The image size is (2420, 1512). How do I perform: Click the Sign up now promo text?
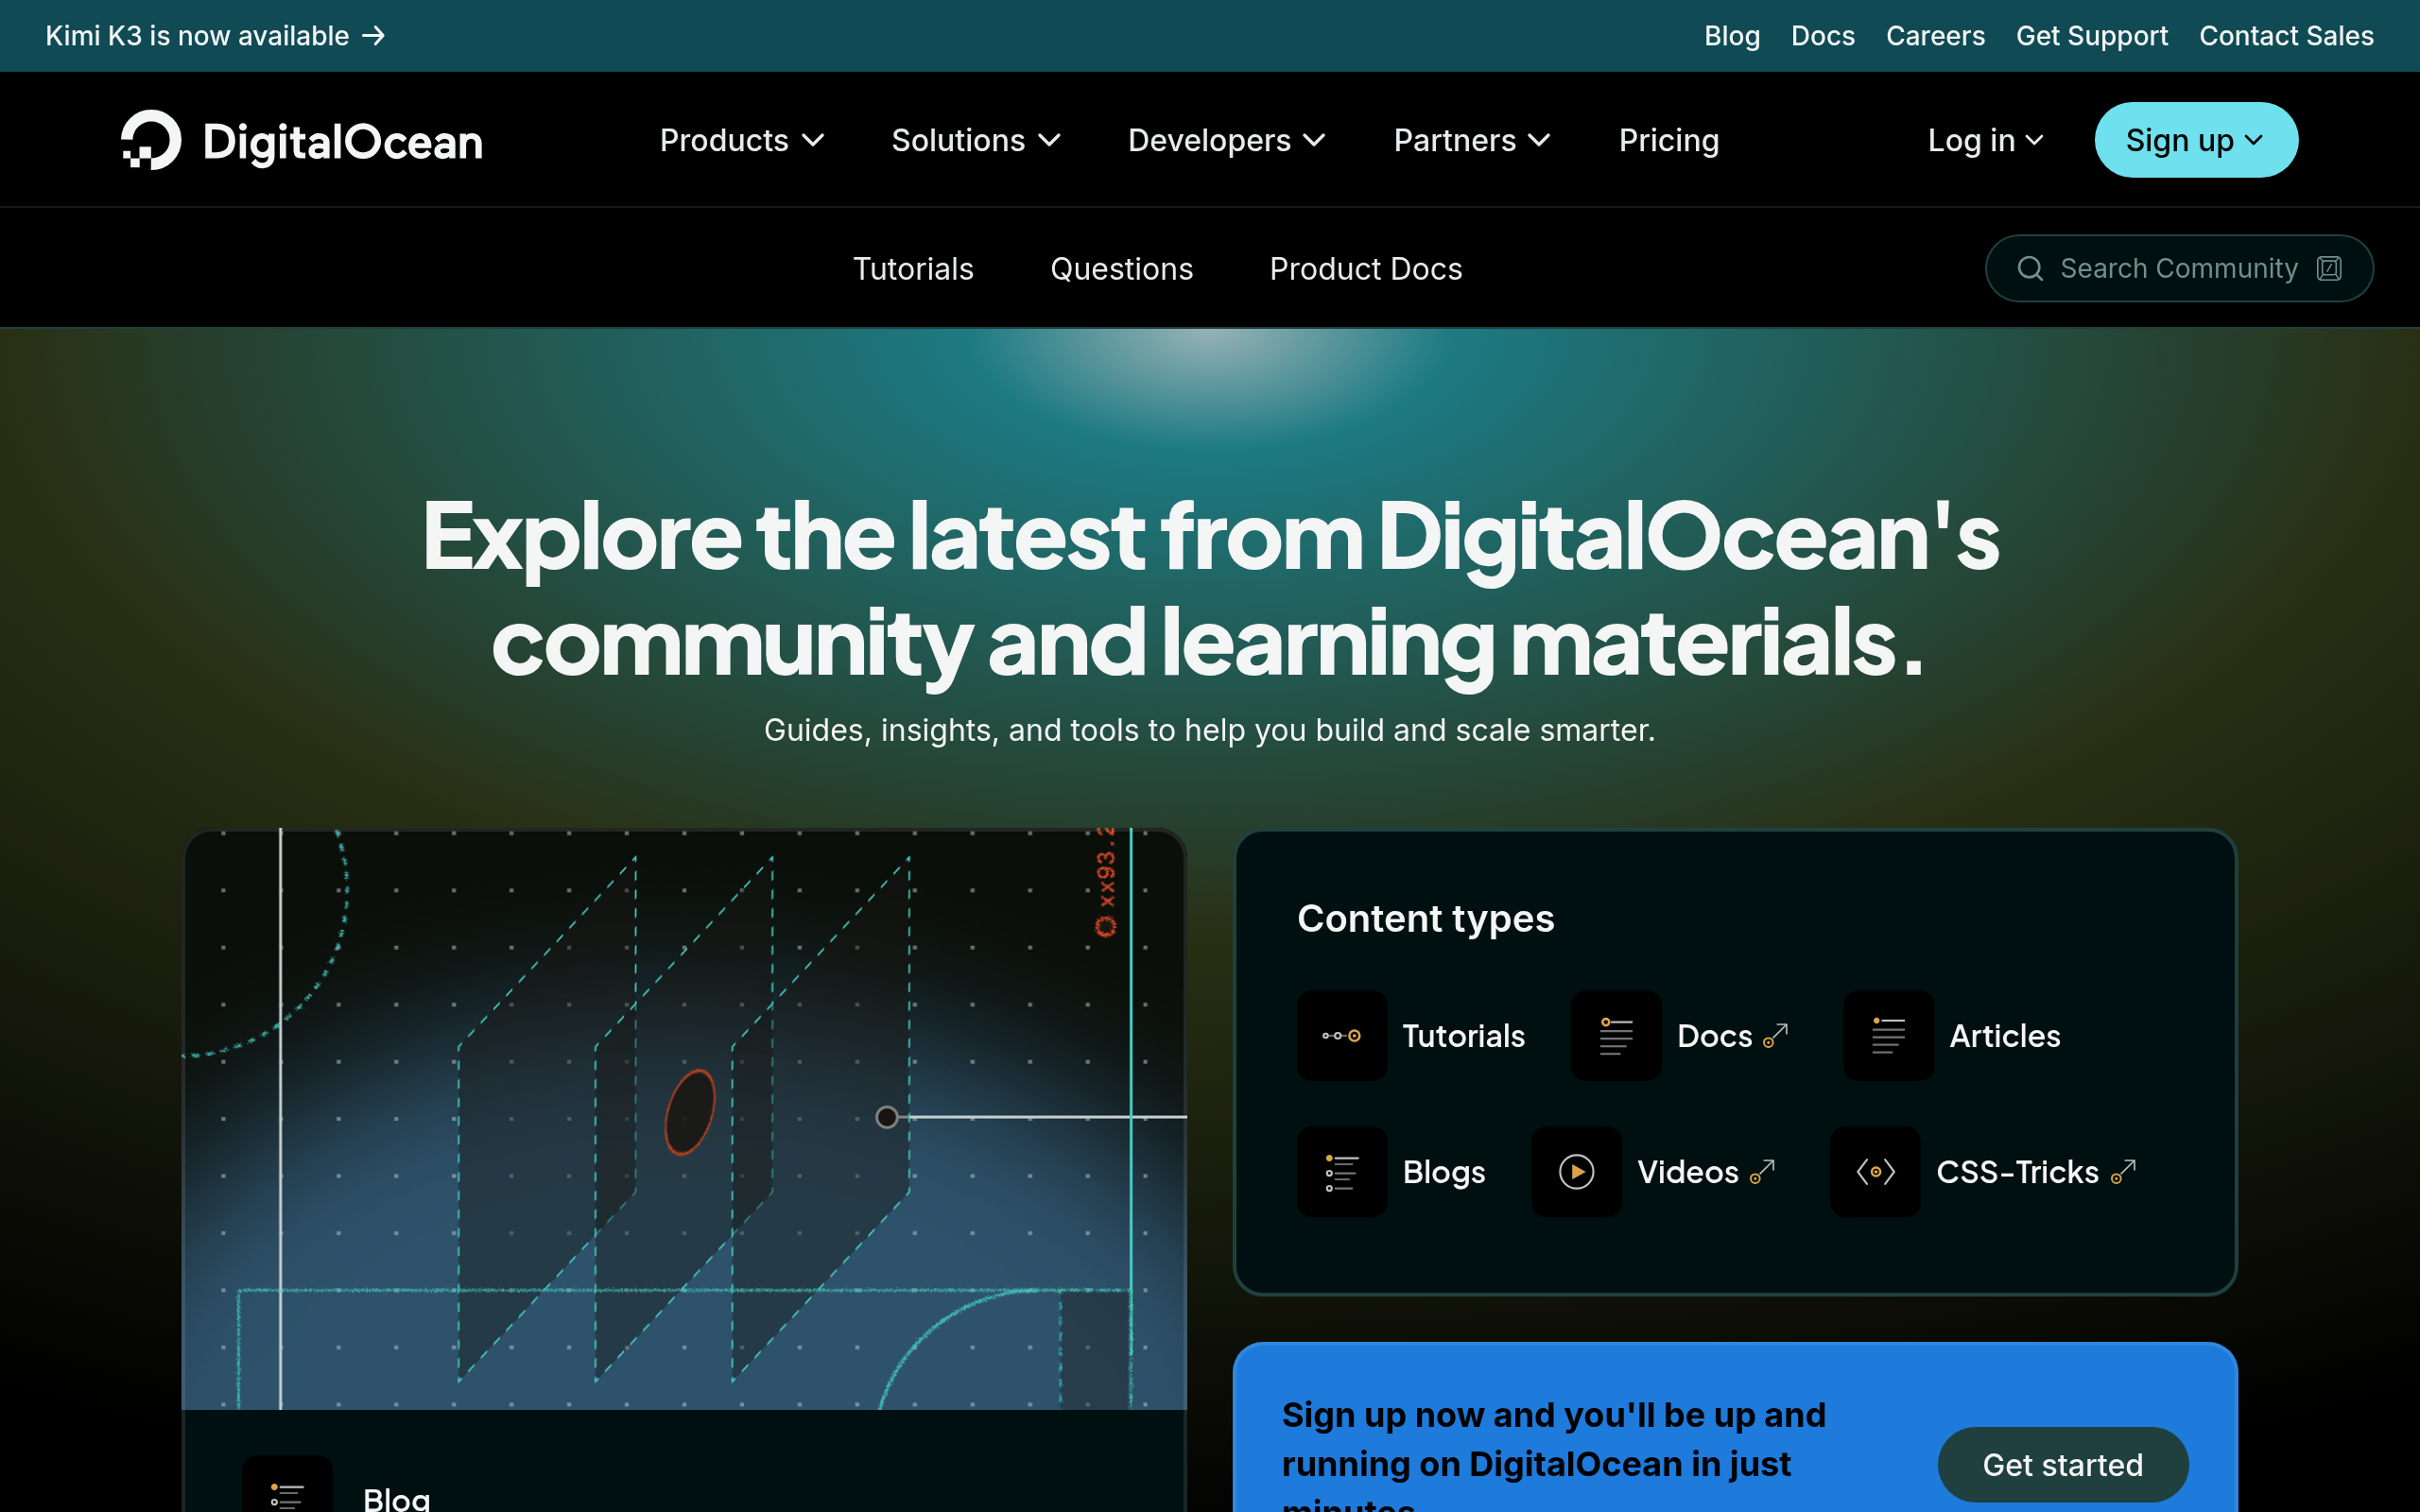tap(1553, 1455)
